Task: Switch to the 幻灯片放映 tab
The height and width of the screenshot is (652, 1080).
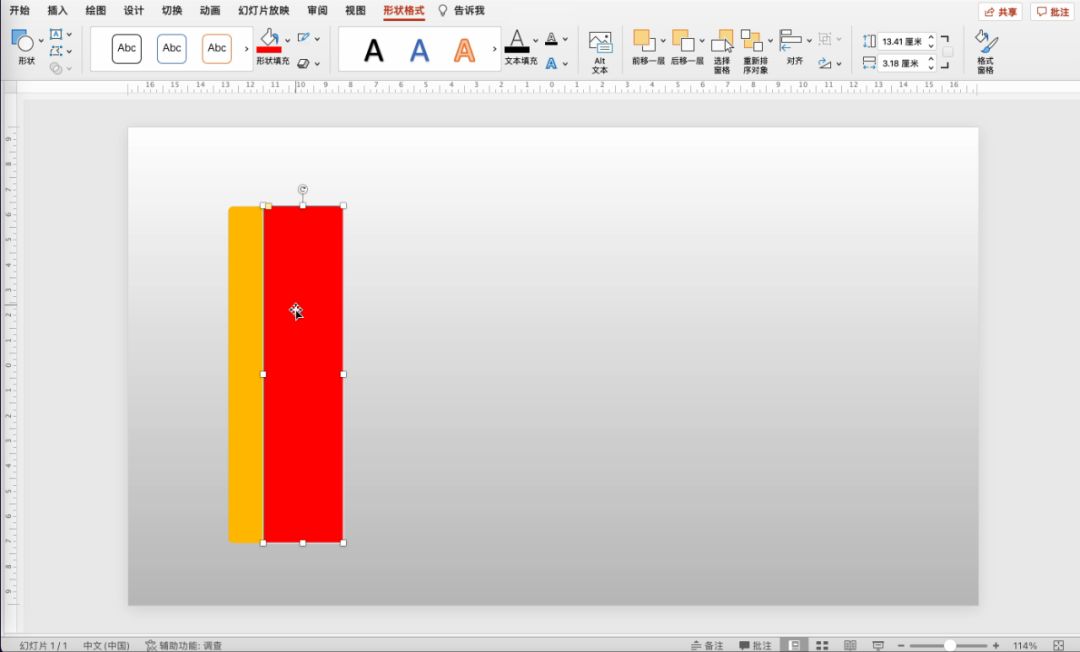Action: click(x=264, y=10)
